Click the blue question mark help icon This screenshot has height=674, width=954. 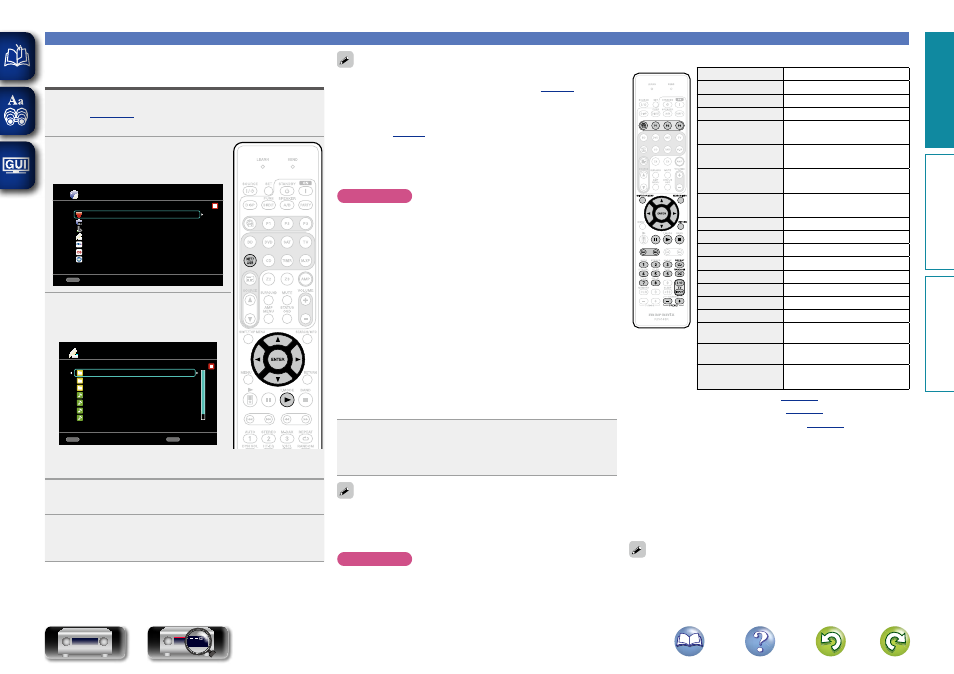[x=760, y=641]
